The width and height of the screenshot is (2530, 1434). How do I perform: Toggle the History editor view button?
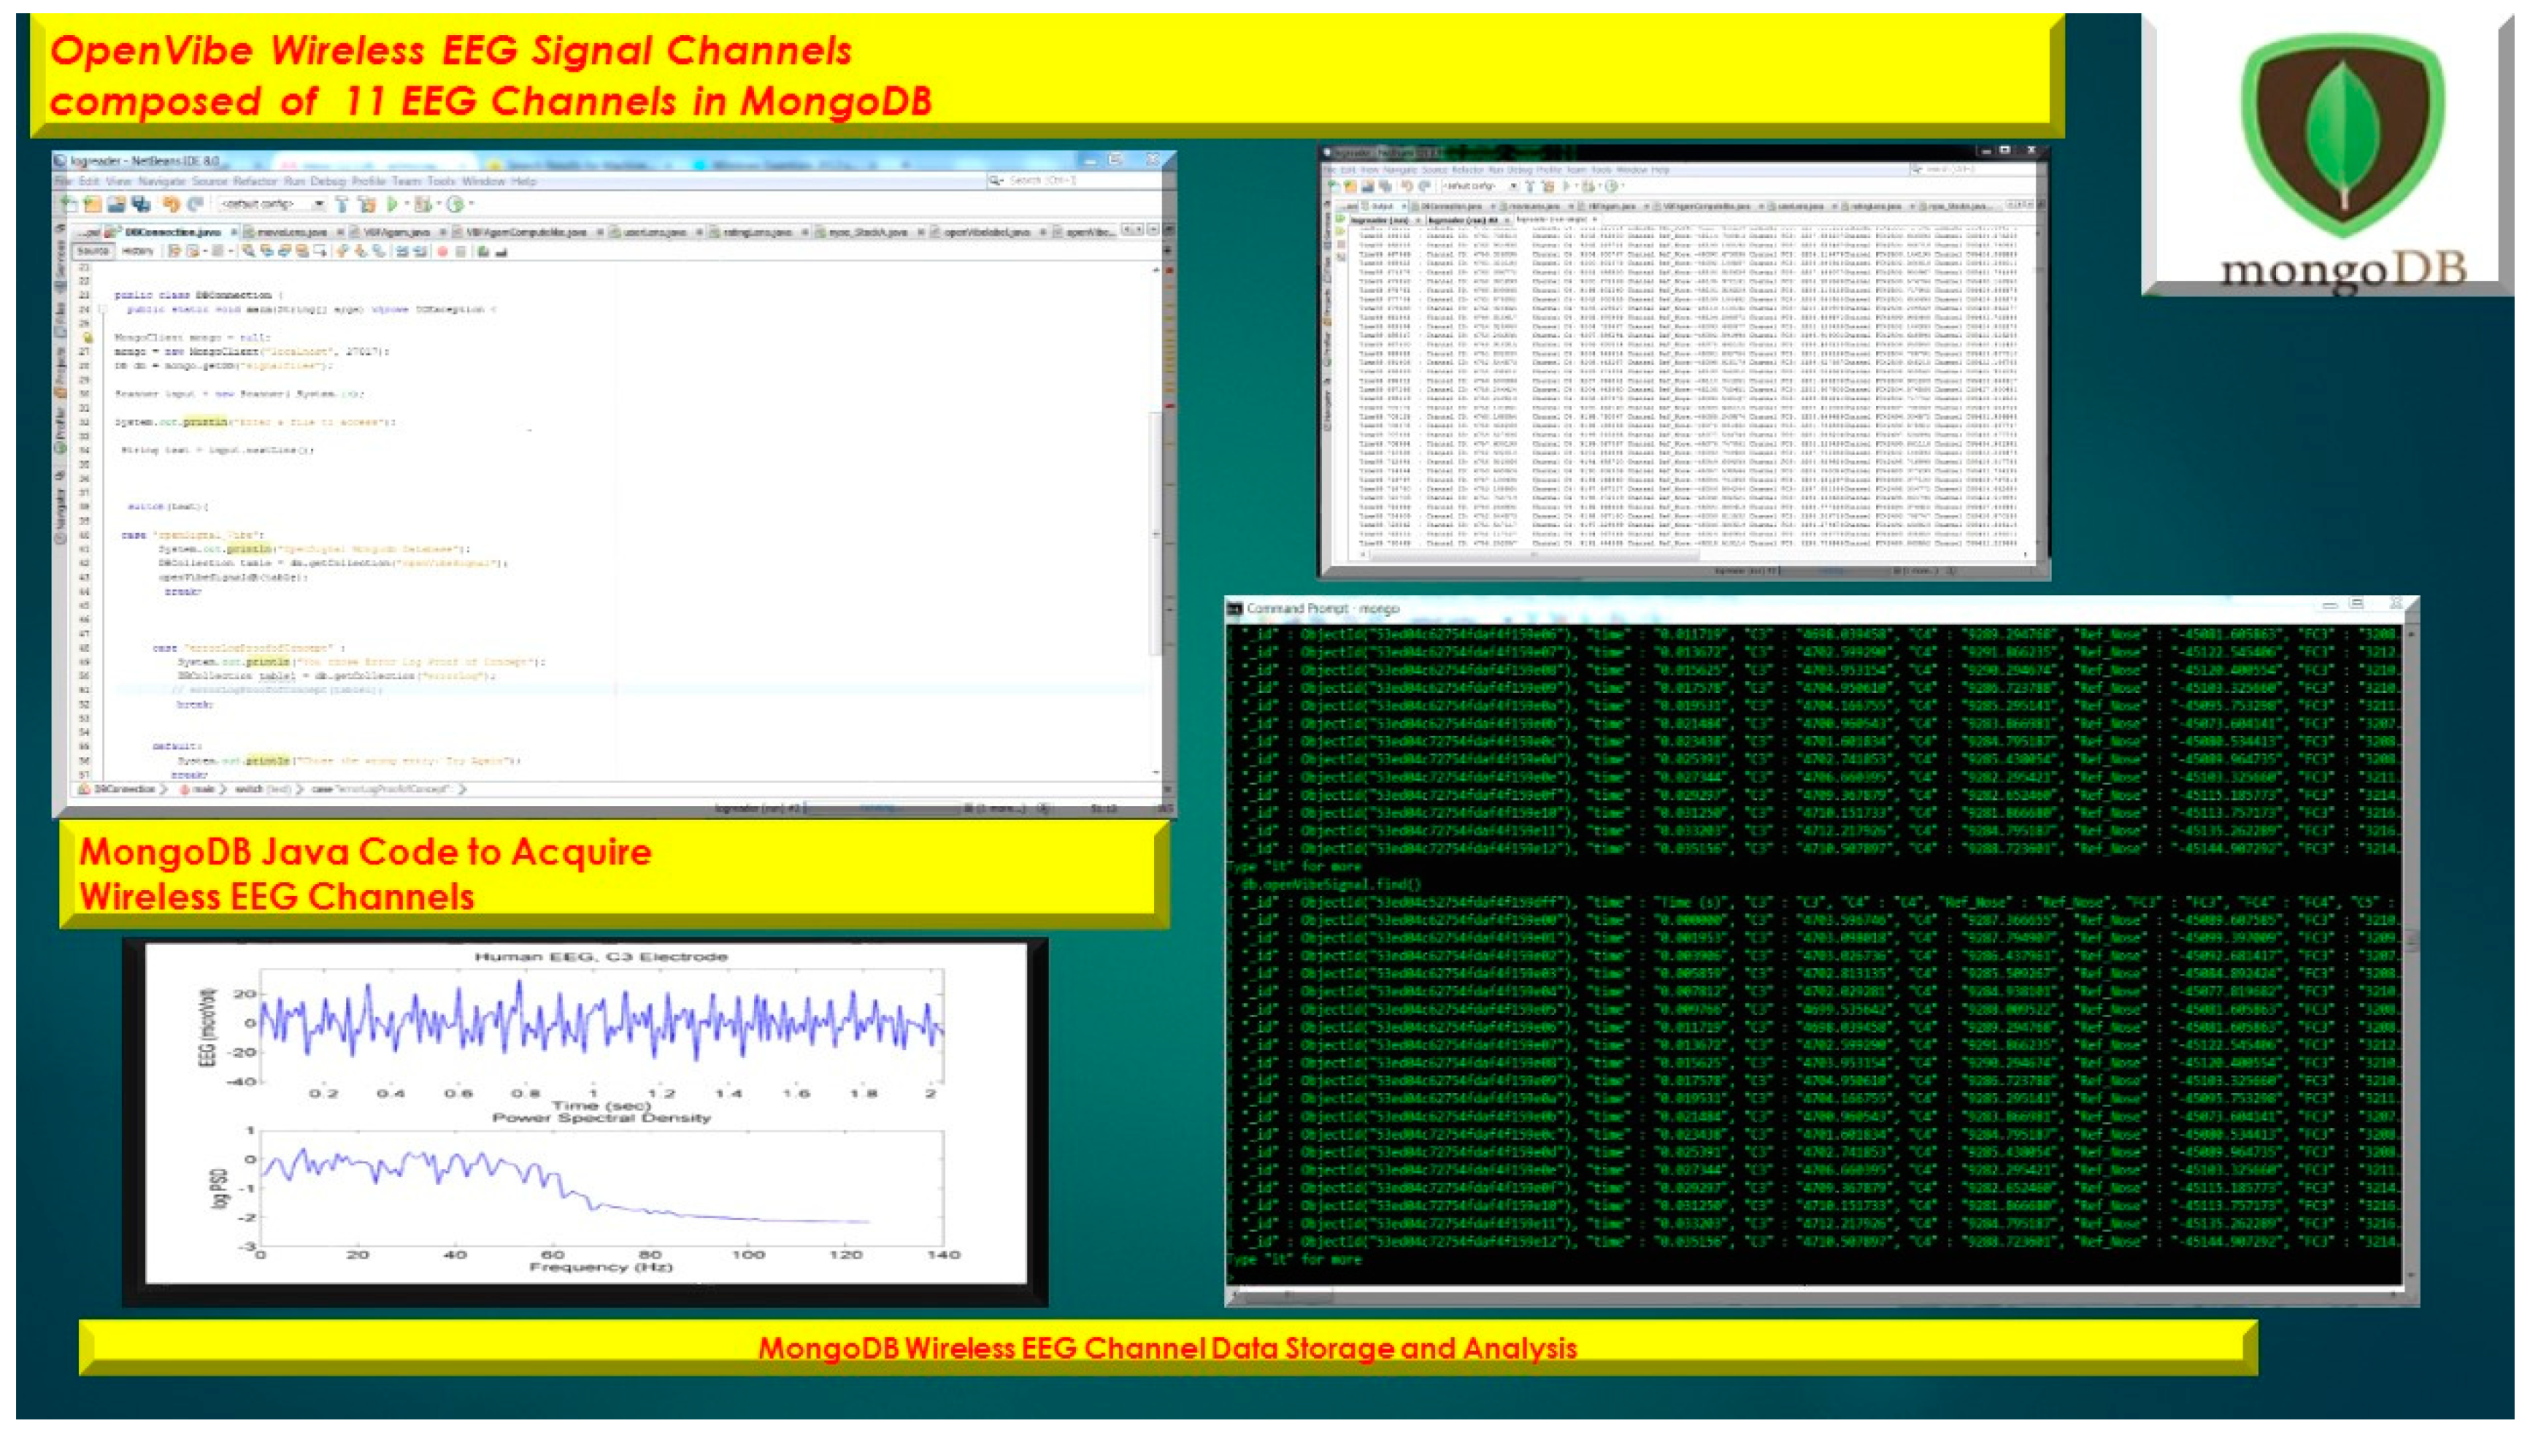pos(138,251)
